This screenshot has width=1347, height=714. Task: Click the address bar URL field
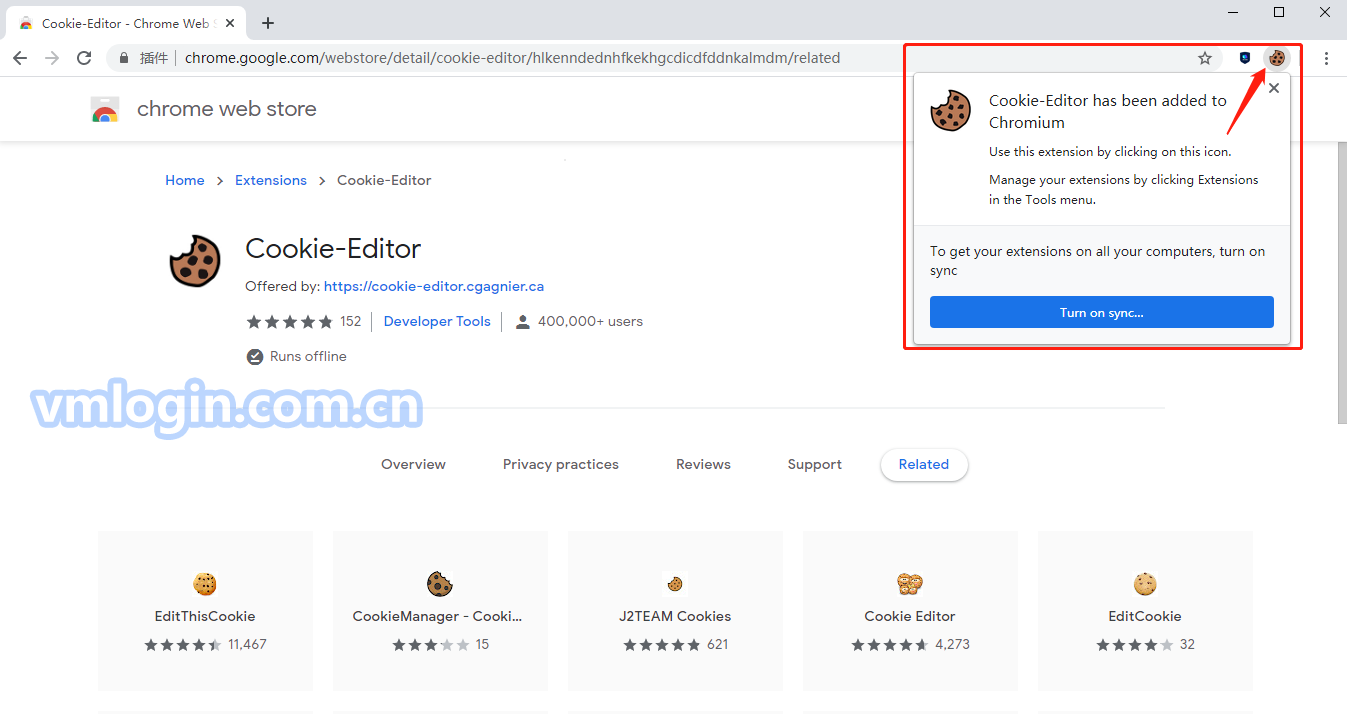(x=600, y=58)
